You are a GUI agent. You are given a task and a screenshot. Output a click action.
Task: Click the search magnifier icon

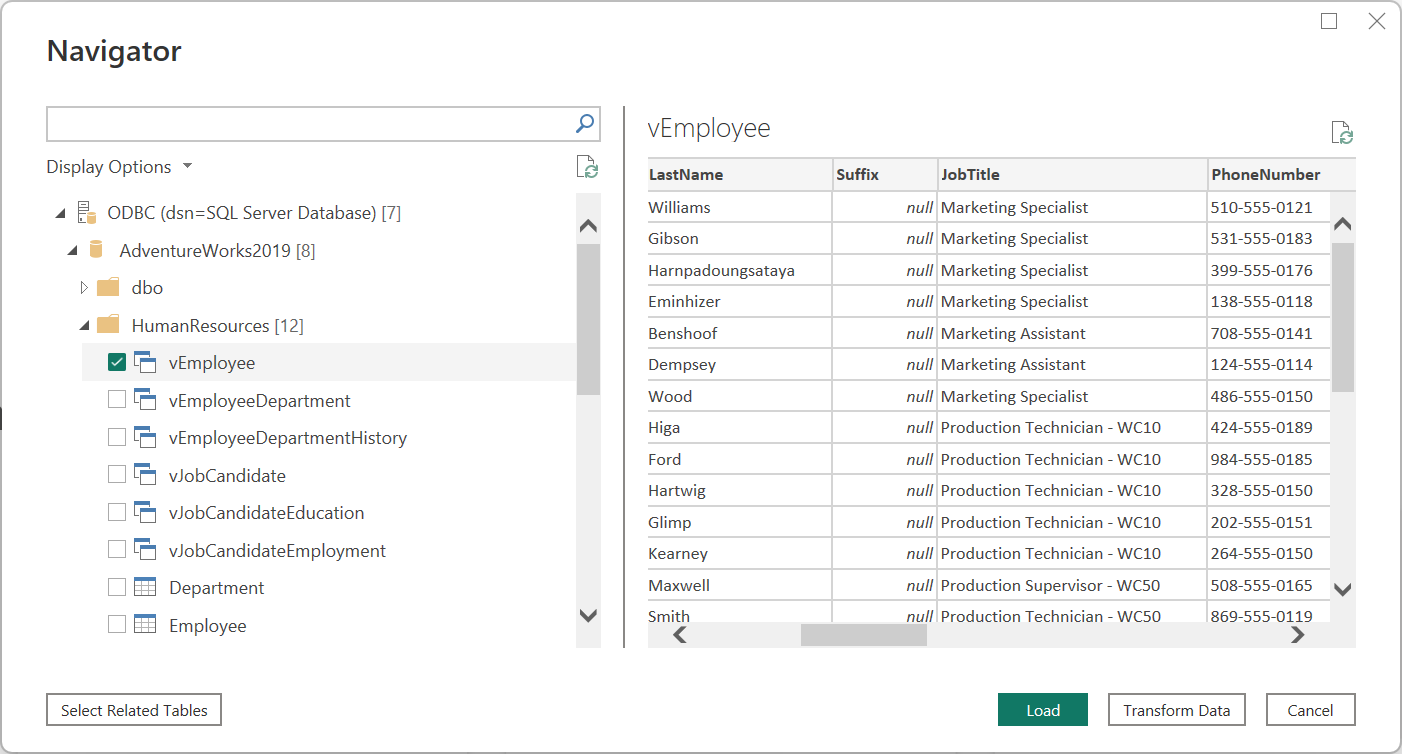(585, 124)
